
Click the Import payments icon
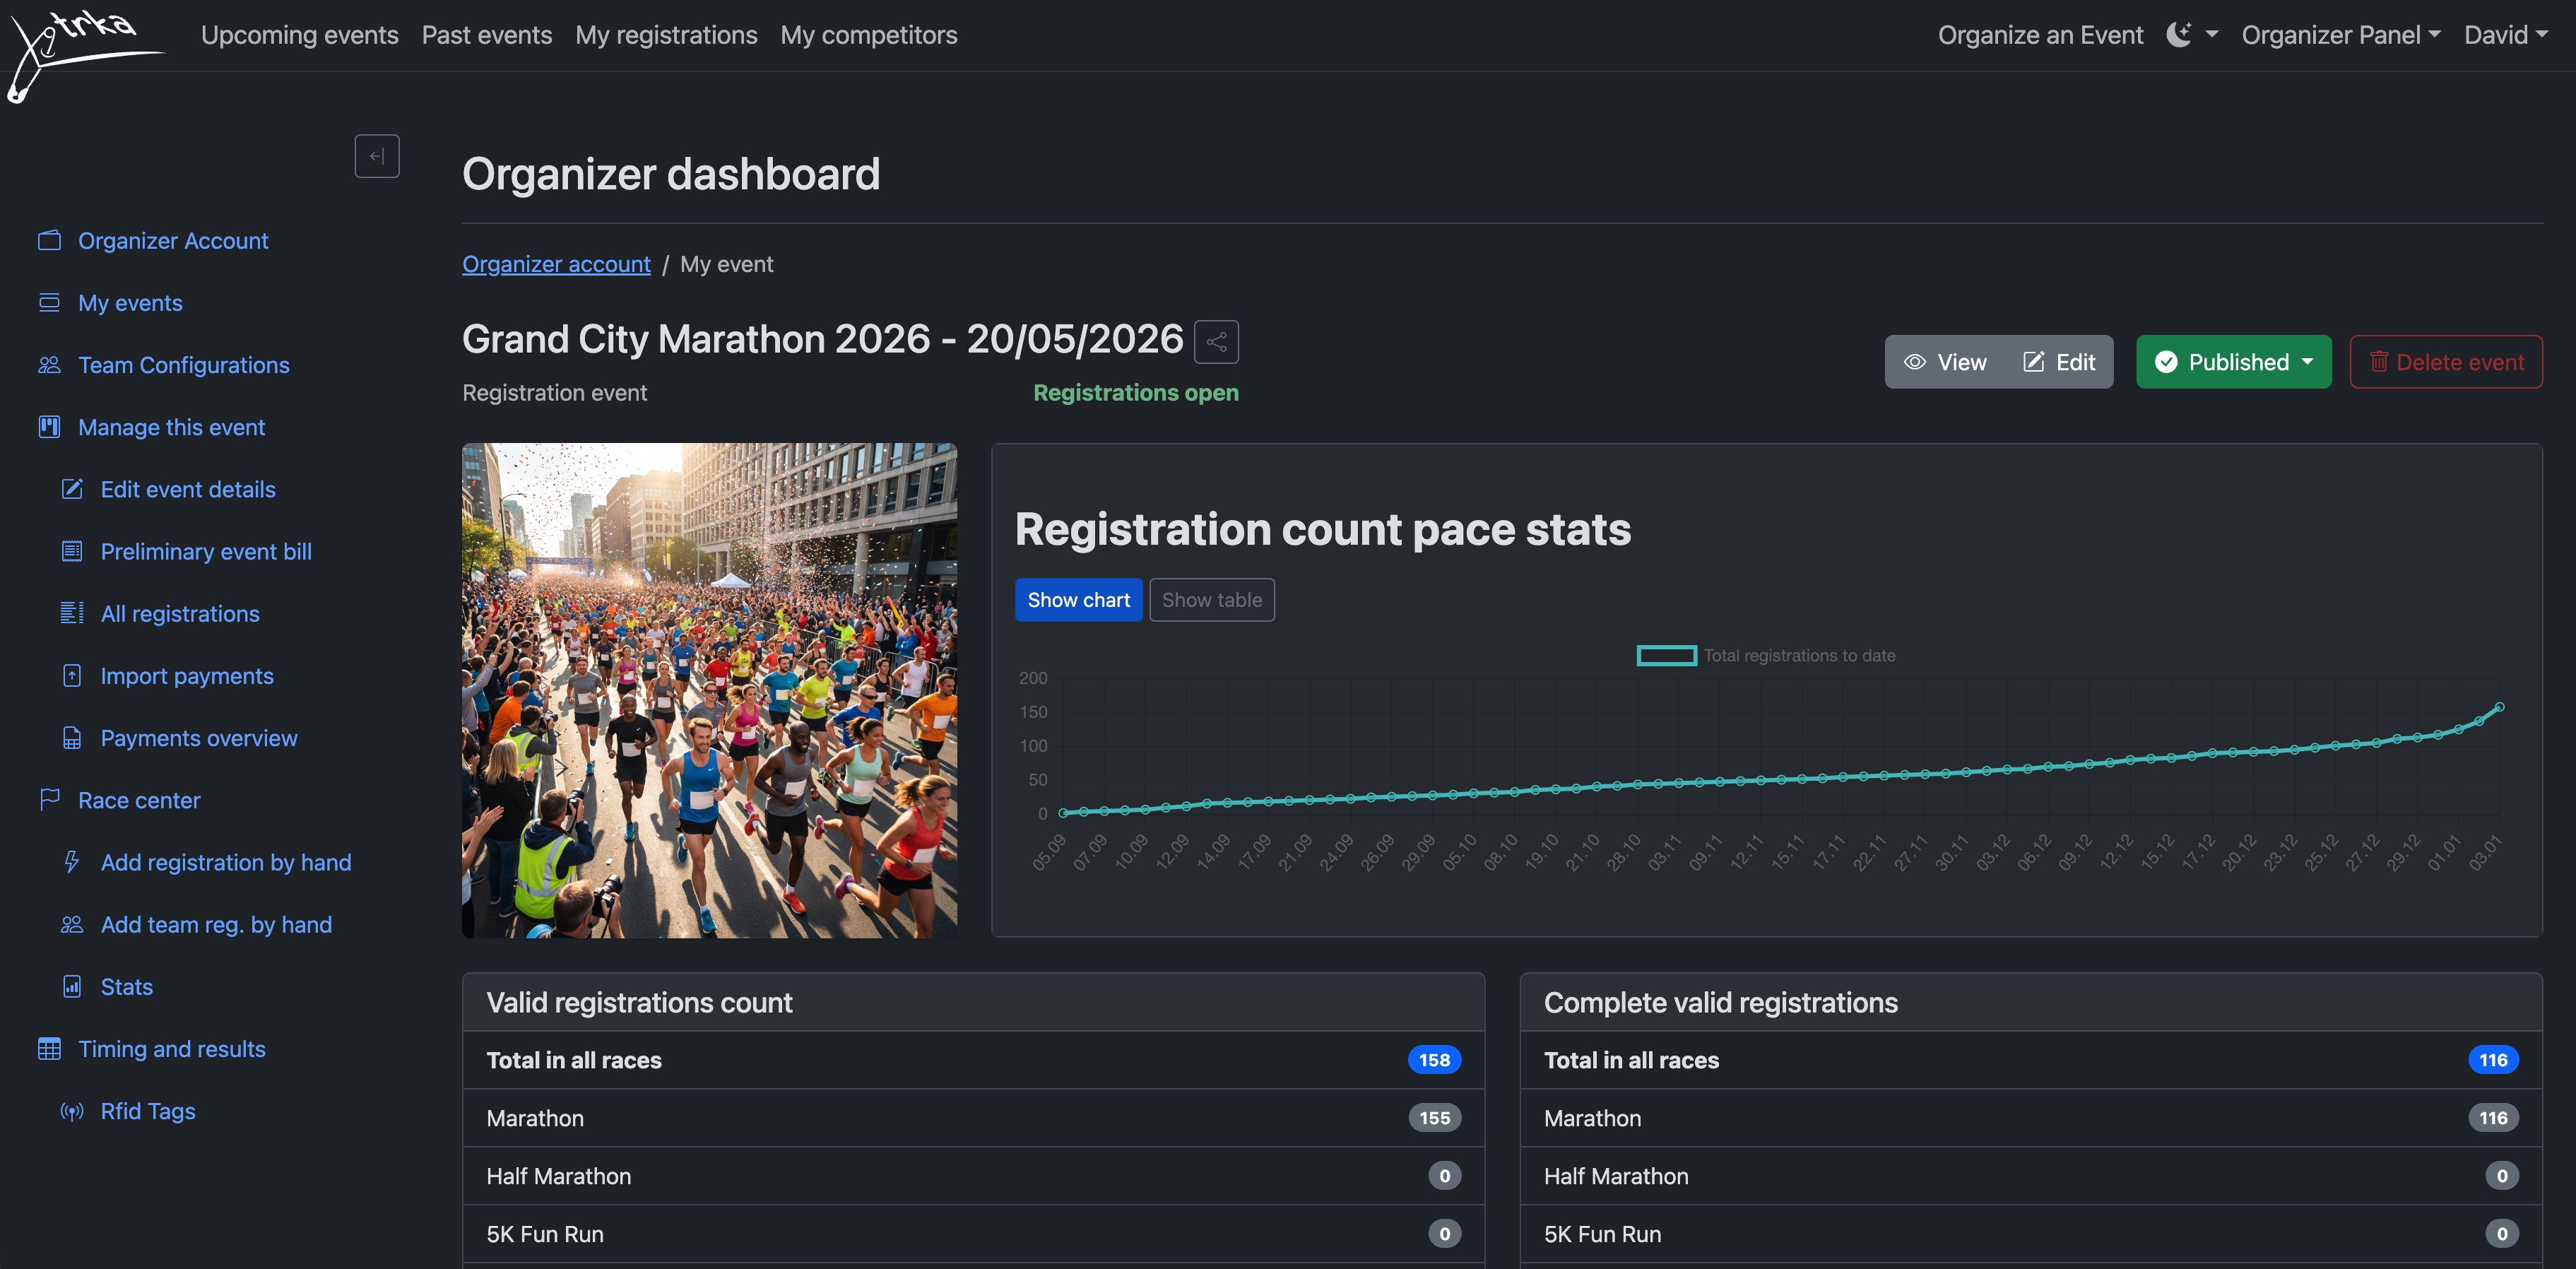71,675
